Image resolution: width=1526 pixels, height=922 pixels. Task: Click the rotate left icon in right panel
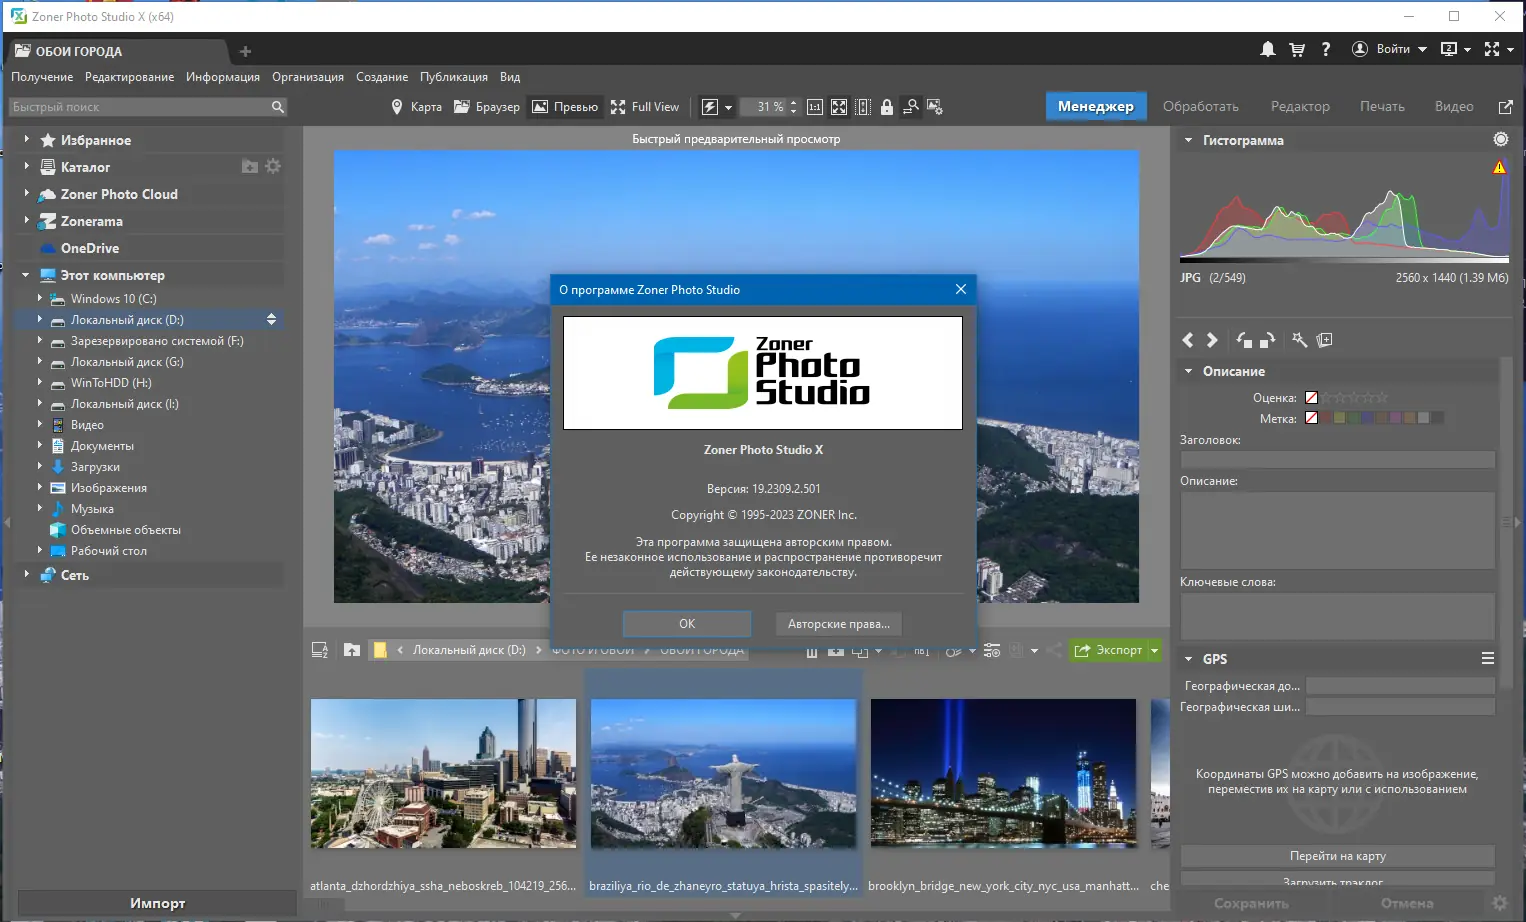[x=1244, y=340]
